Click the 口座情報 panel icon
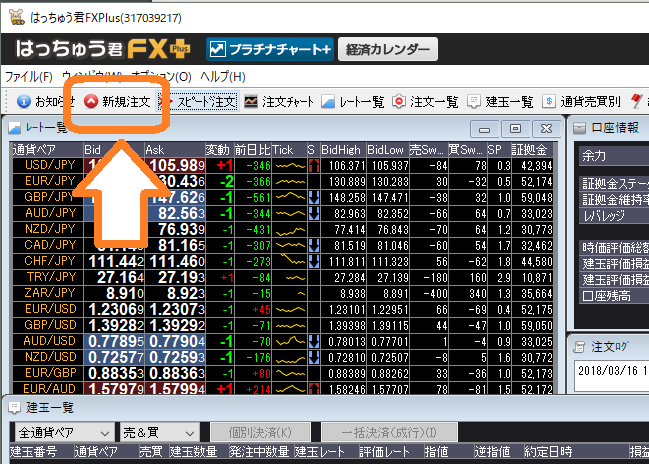Viewport: 649px width, 464px height. tap(579, 128)
